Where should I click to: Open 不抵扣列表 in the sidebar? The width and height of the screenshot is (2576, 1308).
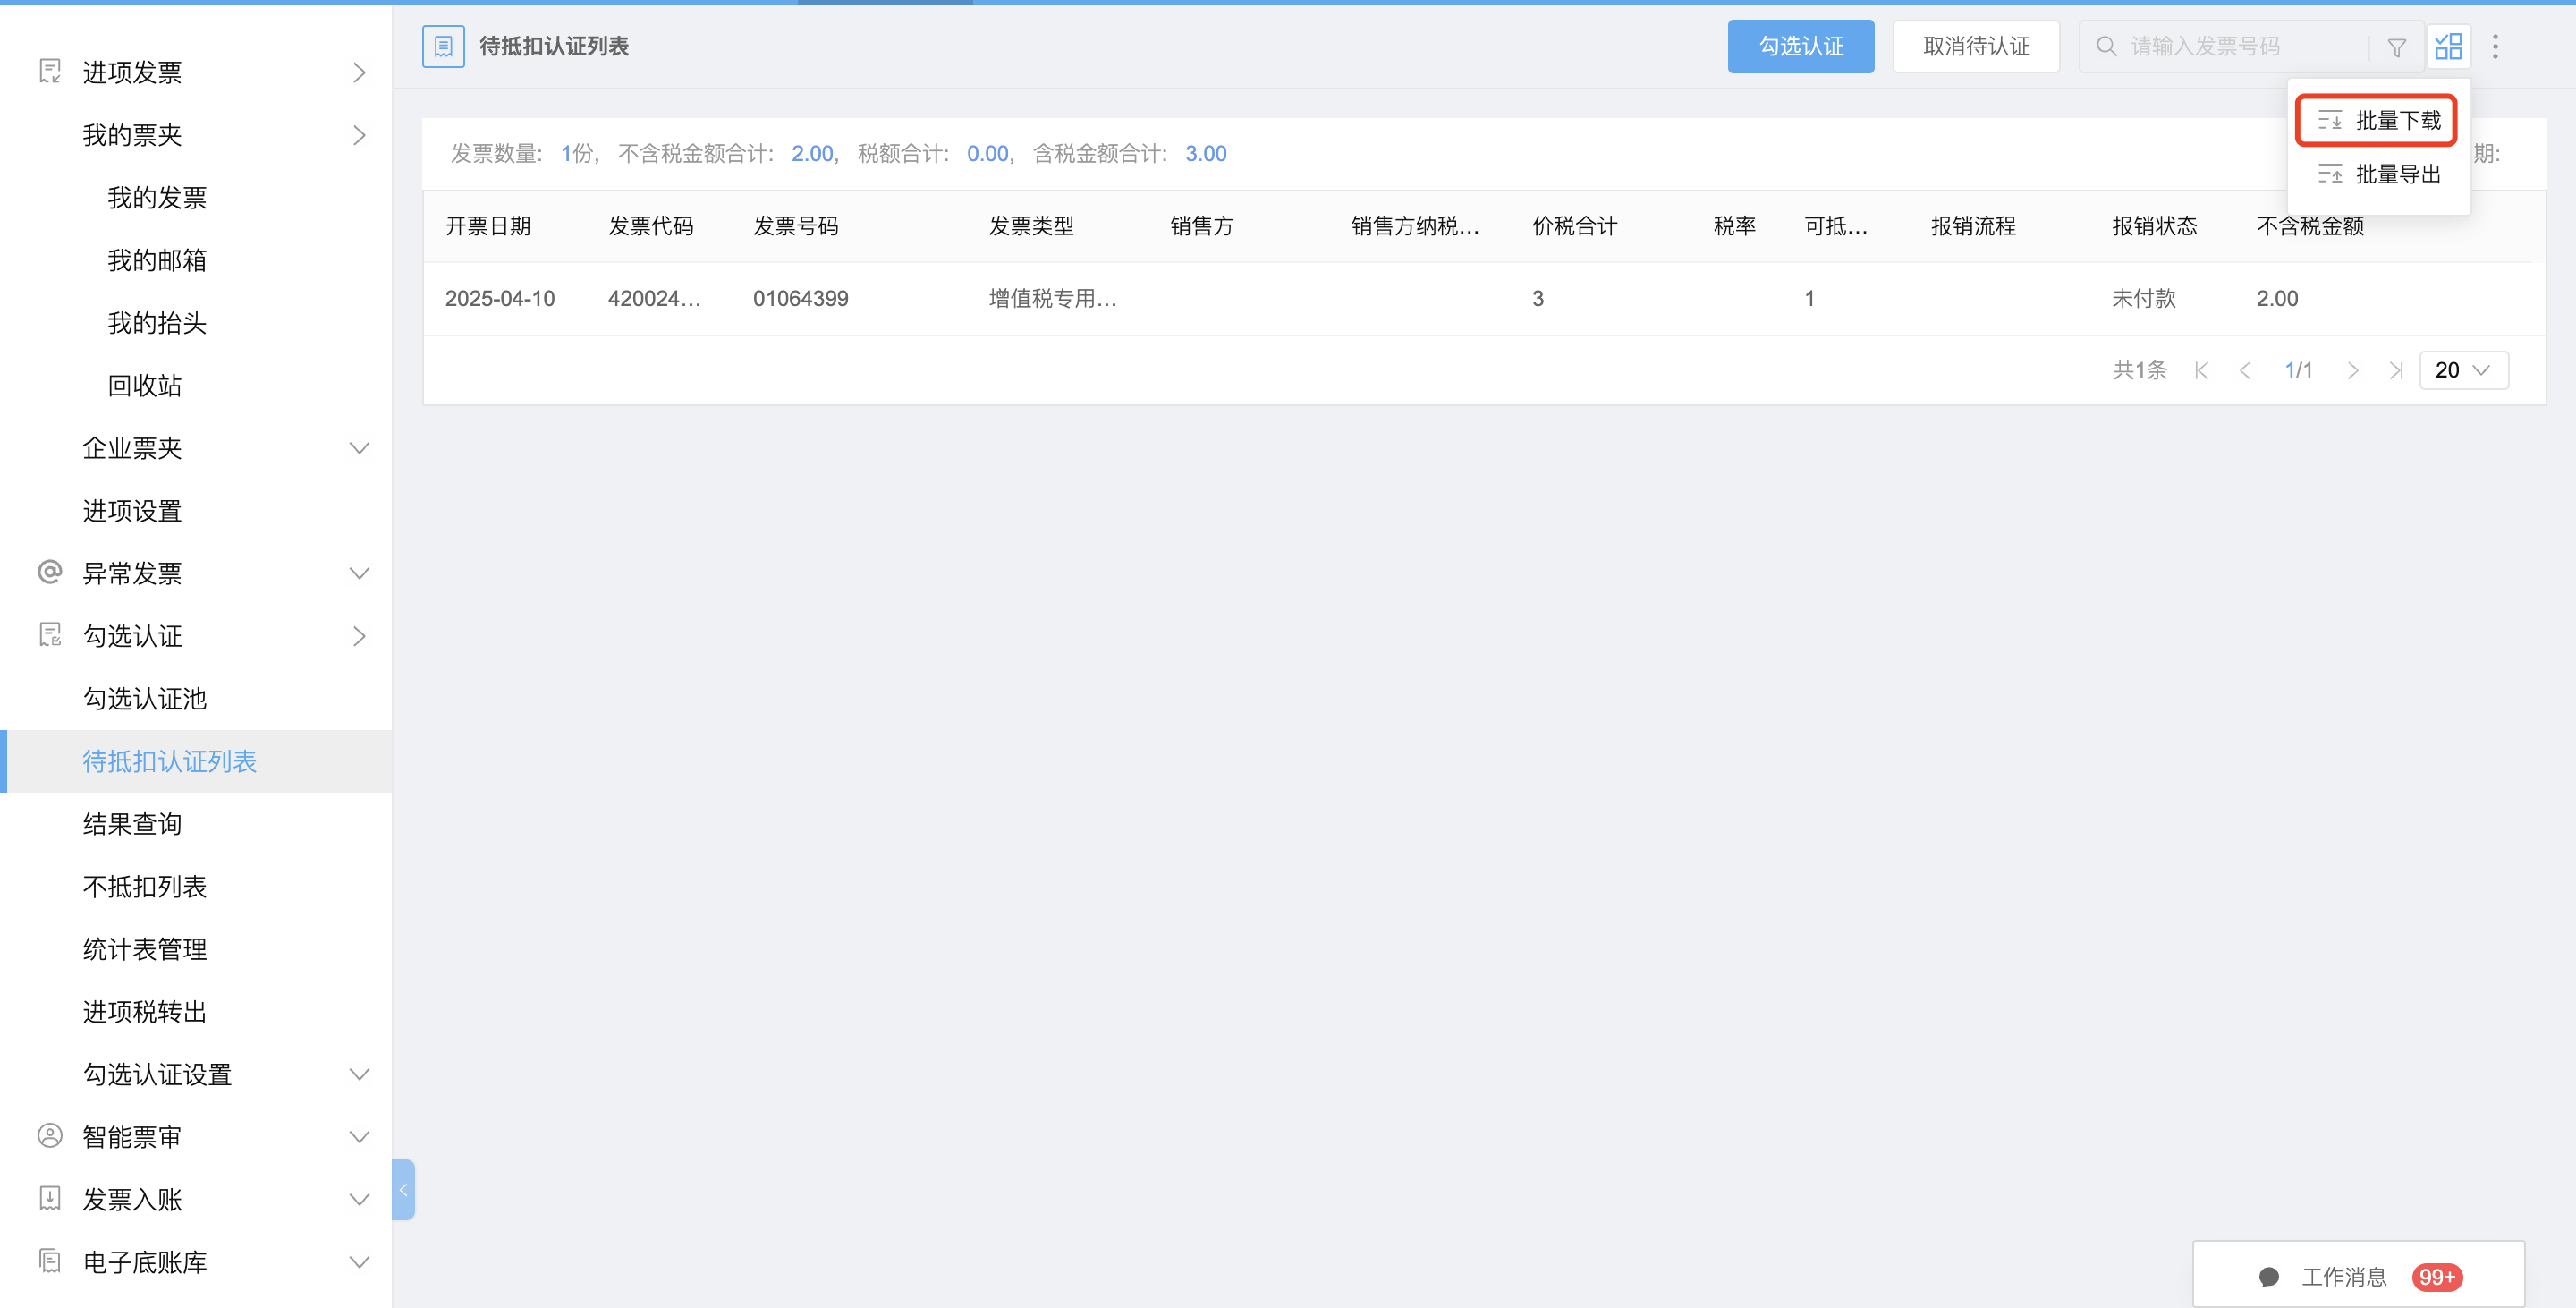[145, 886]
